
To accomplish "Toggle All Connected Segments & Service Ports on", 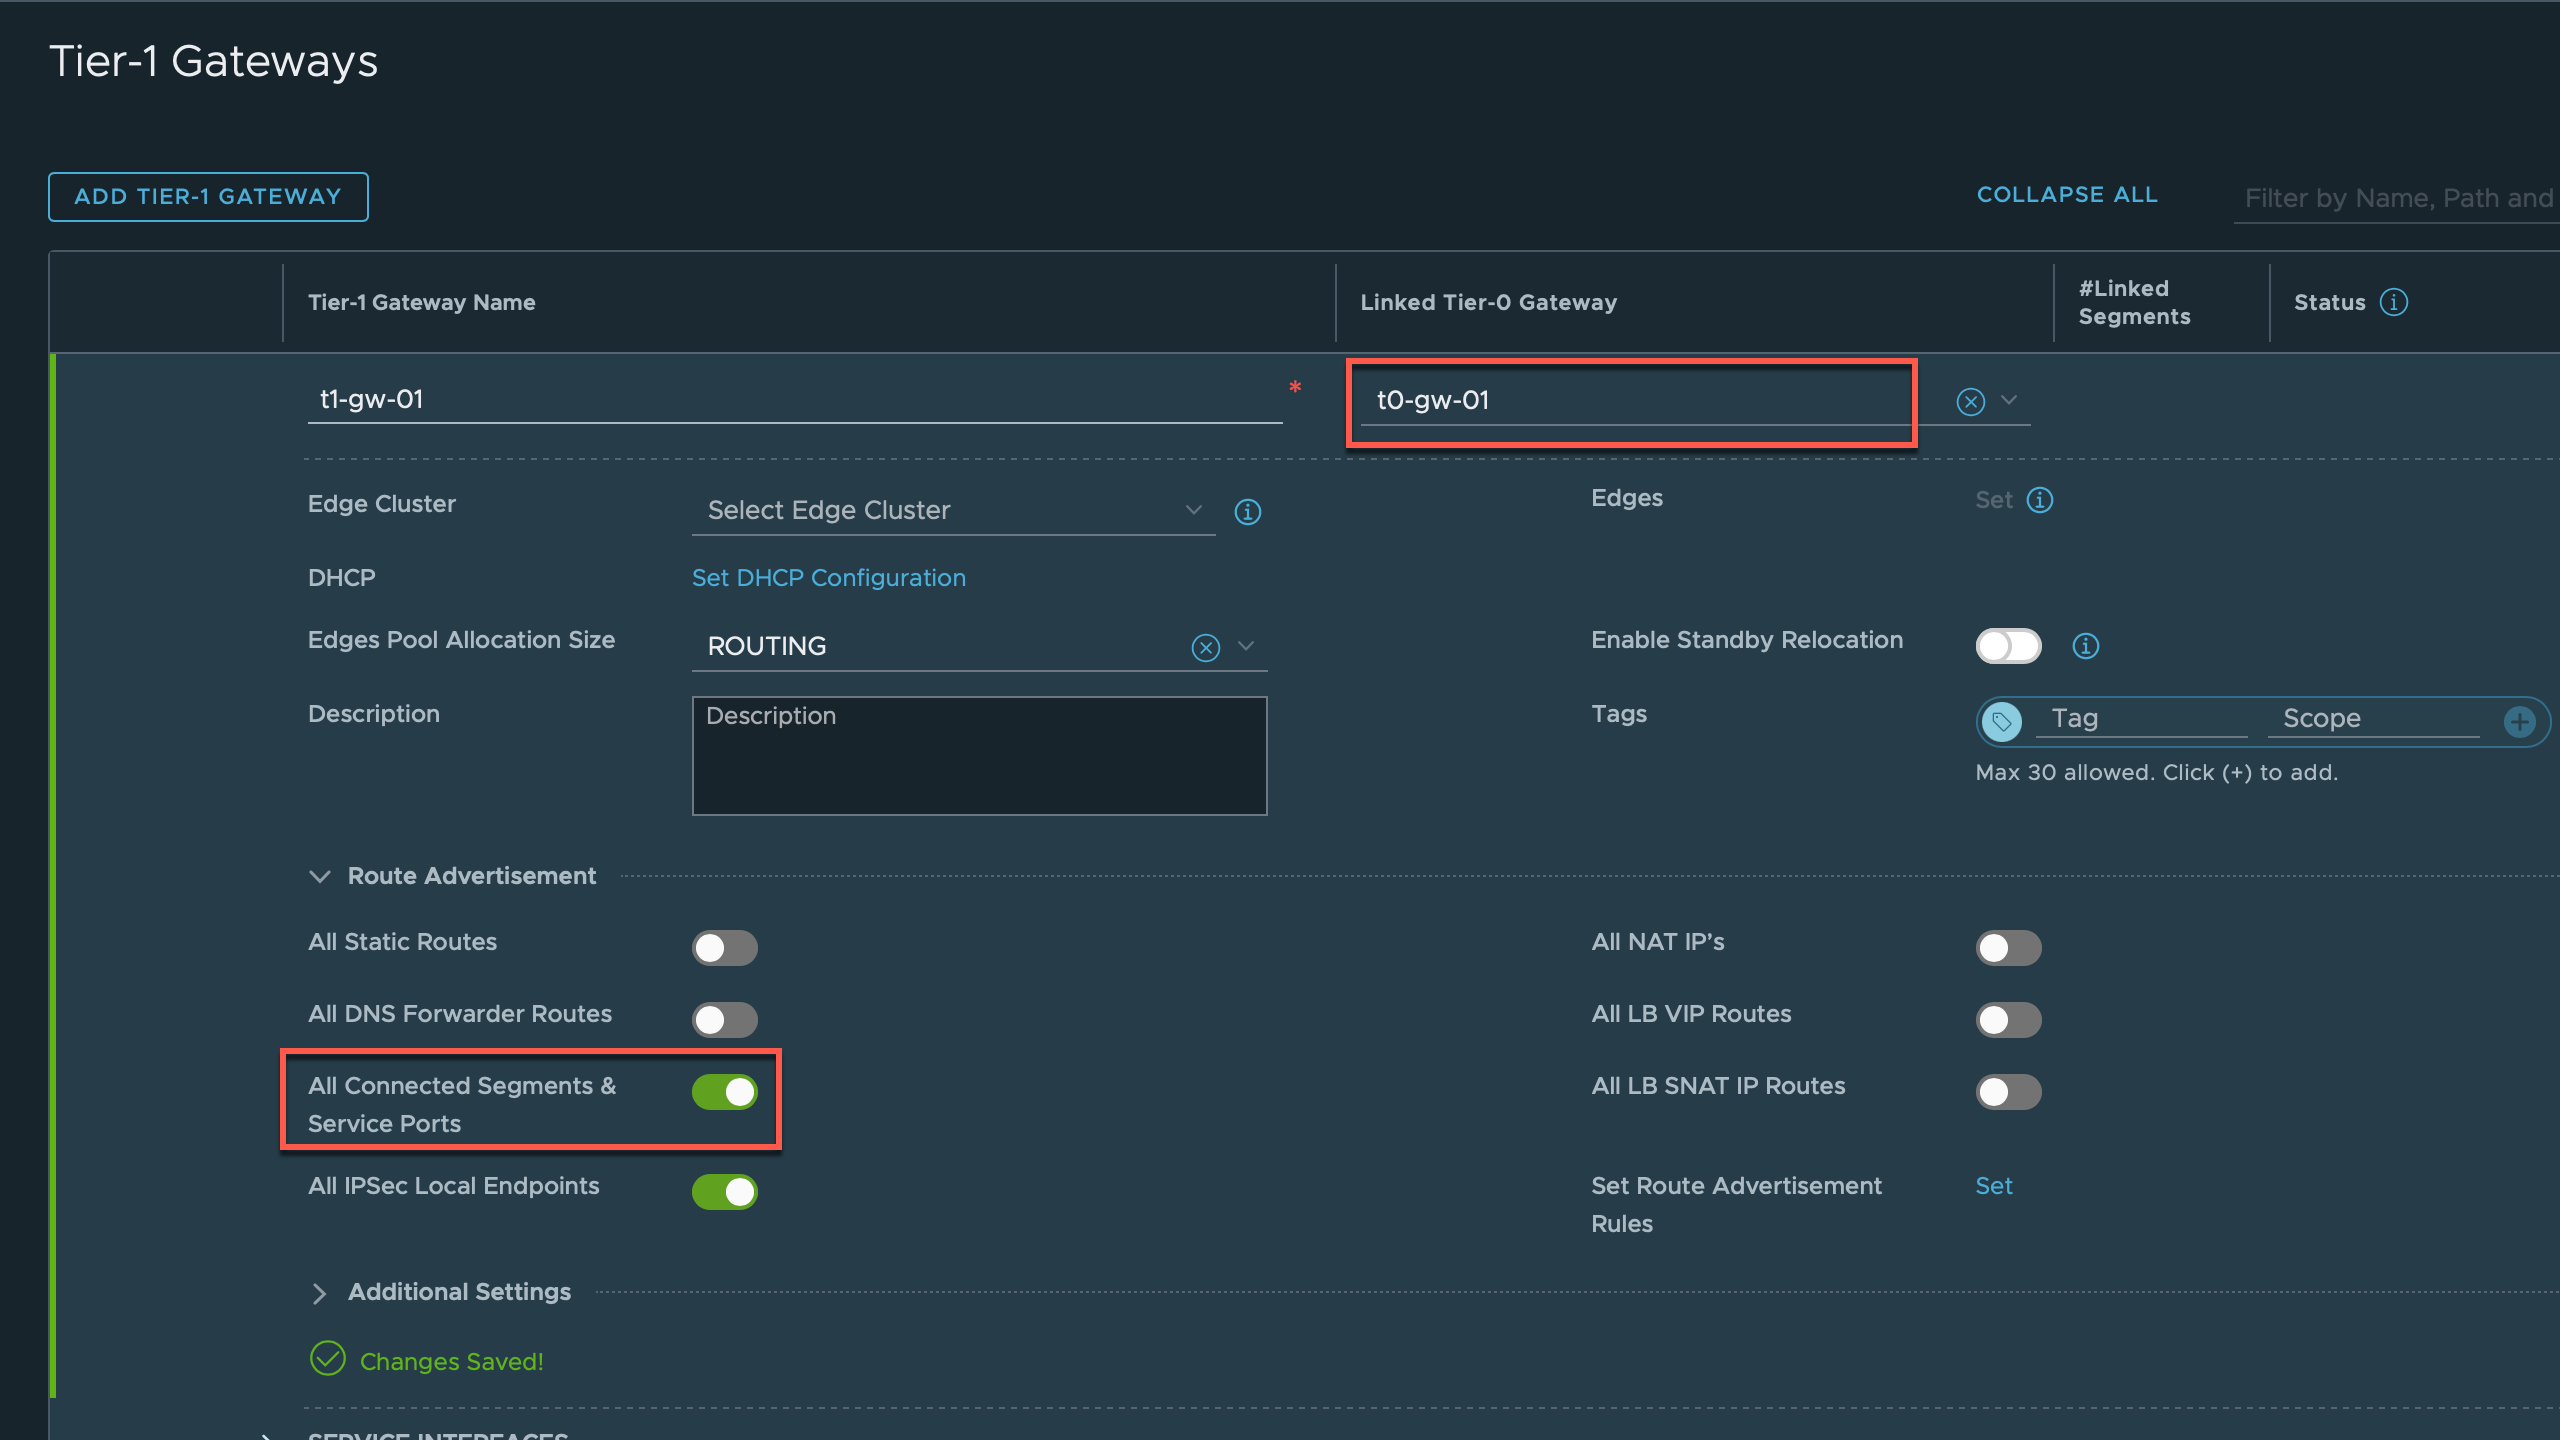I will point(726,1090).
